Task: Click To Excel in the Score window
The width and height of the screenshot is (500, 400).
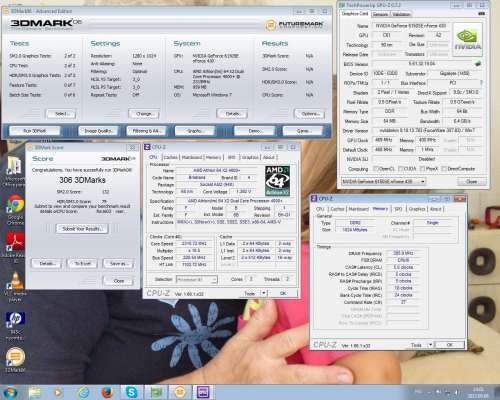Action: [82, 264]
